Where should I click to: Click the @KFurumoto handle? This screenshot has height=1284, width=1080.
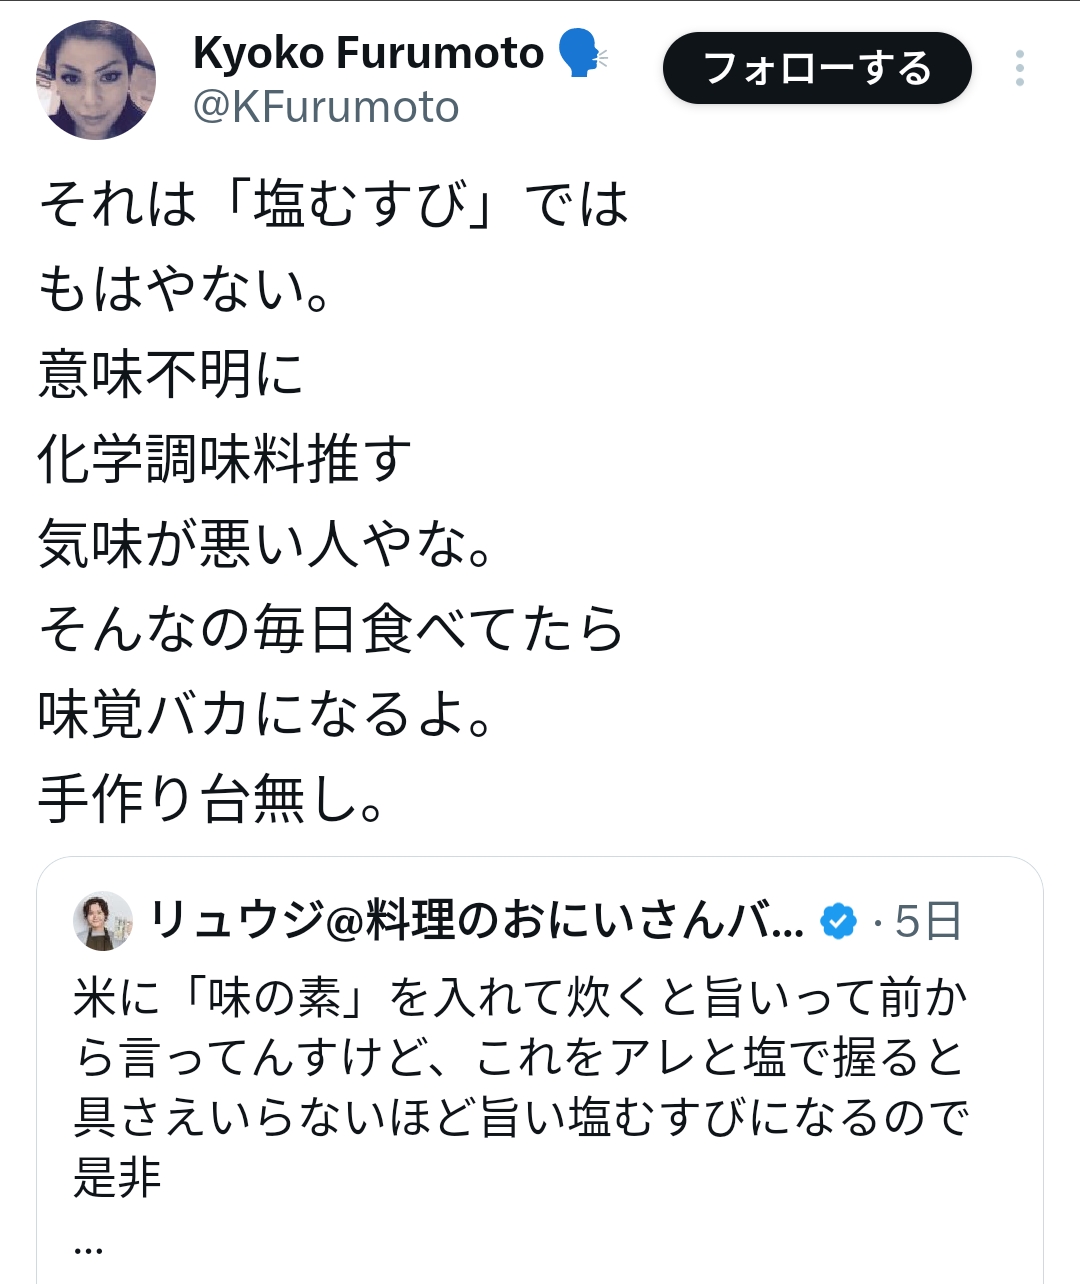[x=326, y=107]
